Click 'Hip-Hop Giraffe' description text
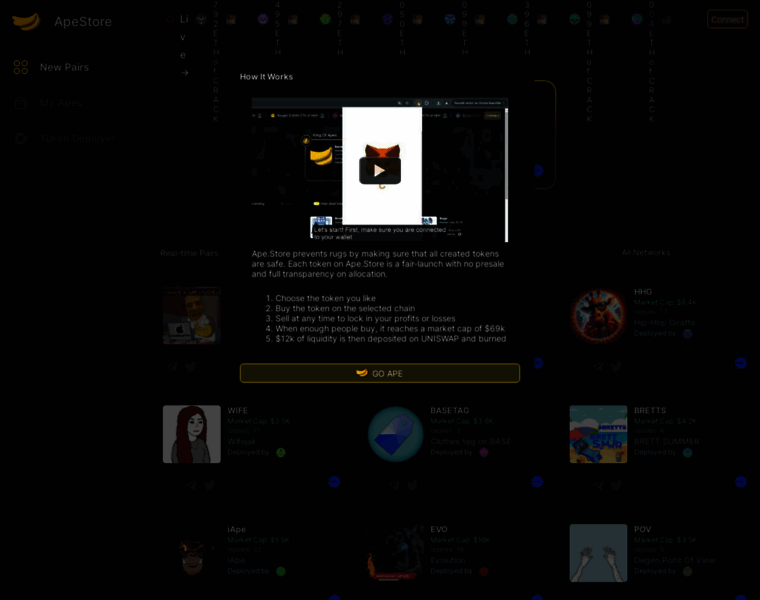 coord(665,323)
